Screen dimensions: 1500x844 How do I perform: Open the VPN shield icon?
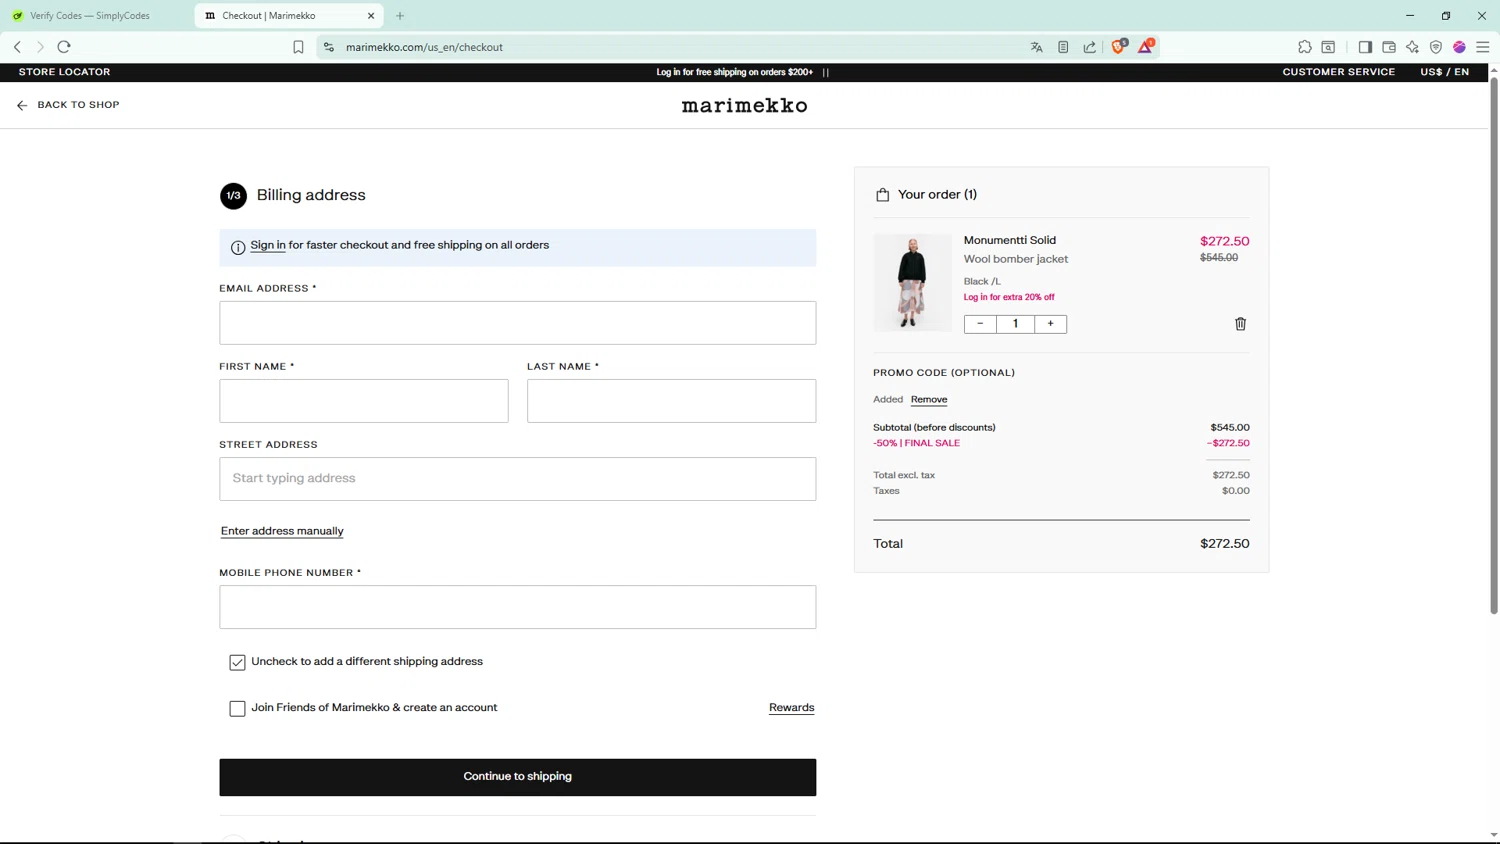pos(1436,47)
